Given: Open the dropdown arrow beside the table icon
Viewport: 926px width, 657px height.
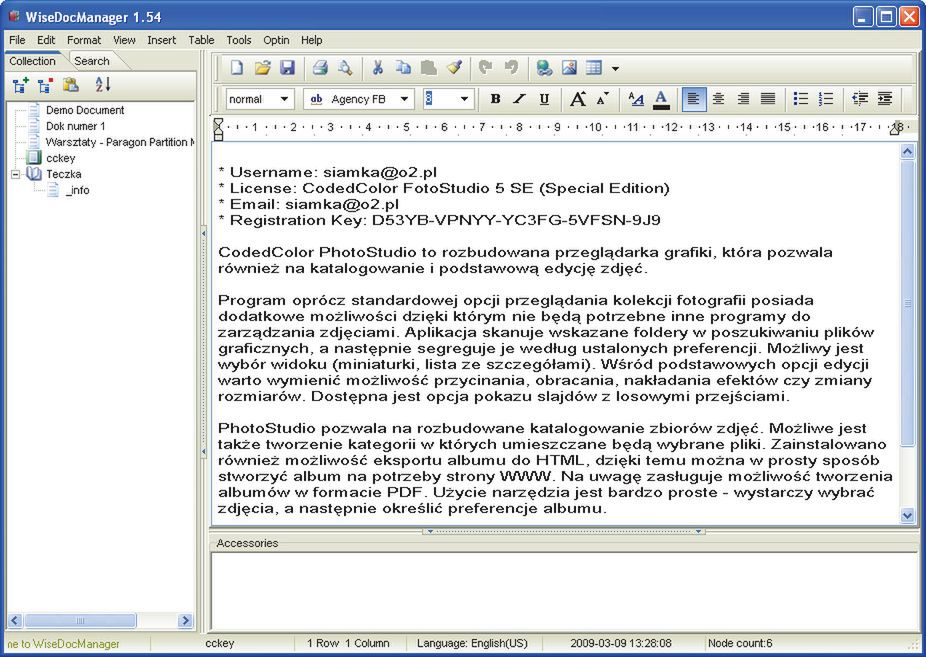Looking at the screenshot, I should click(x=615, y=68).
